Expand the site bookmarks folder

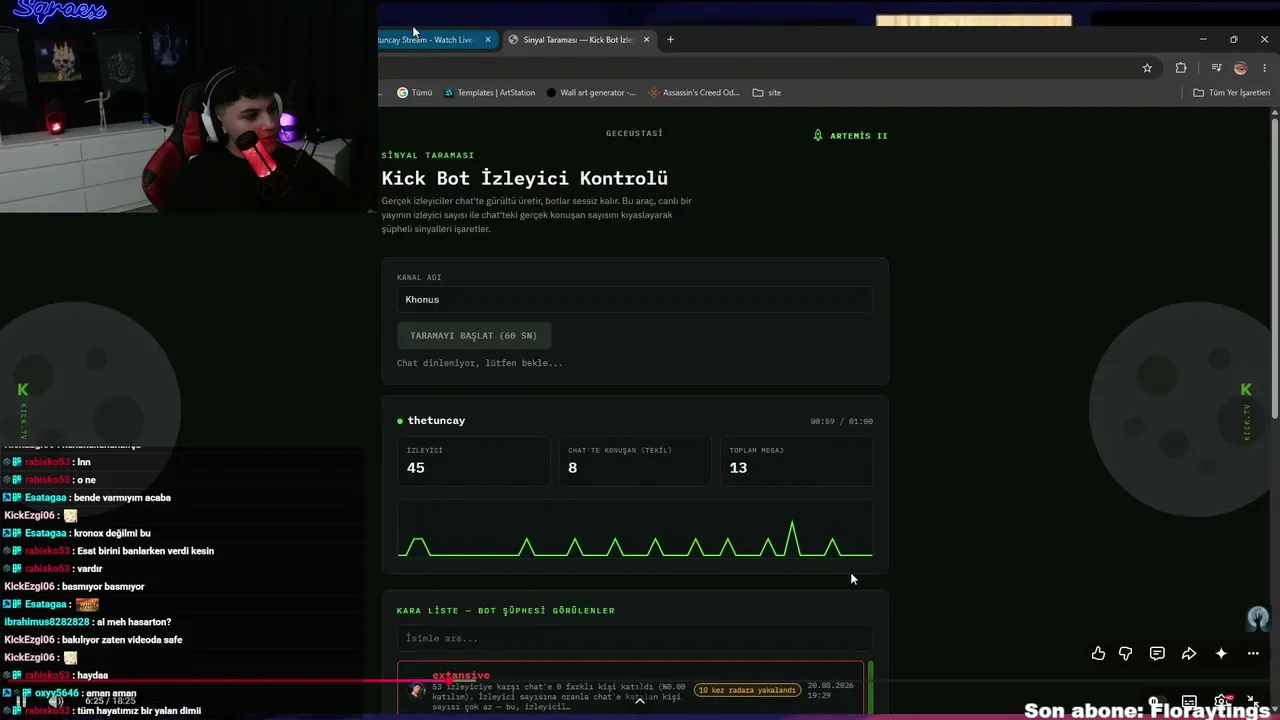[x=767, y=93]
